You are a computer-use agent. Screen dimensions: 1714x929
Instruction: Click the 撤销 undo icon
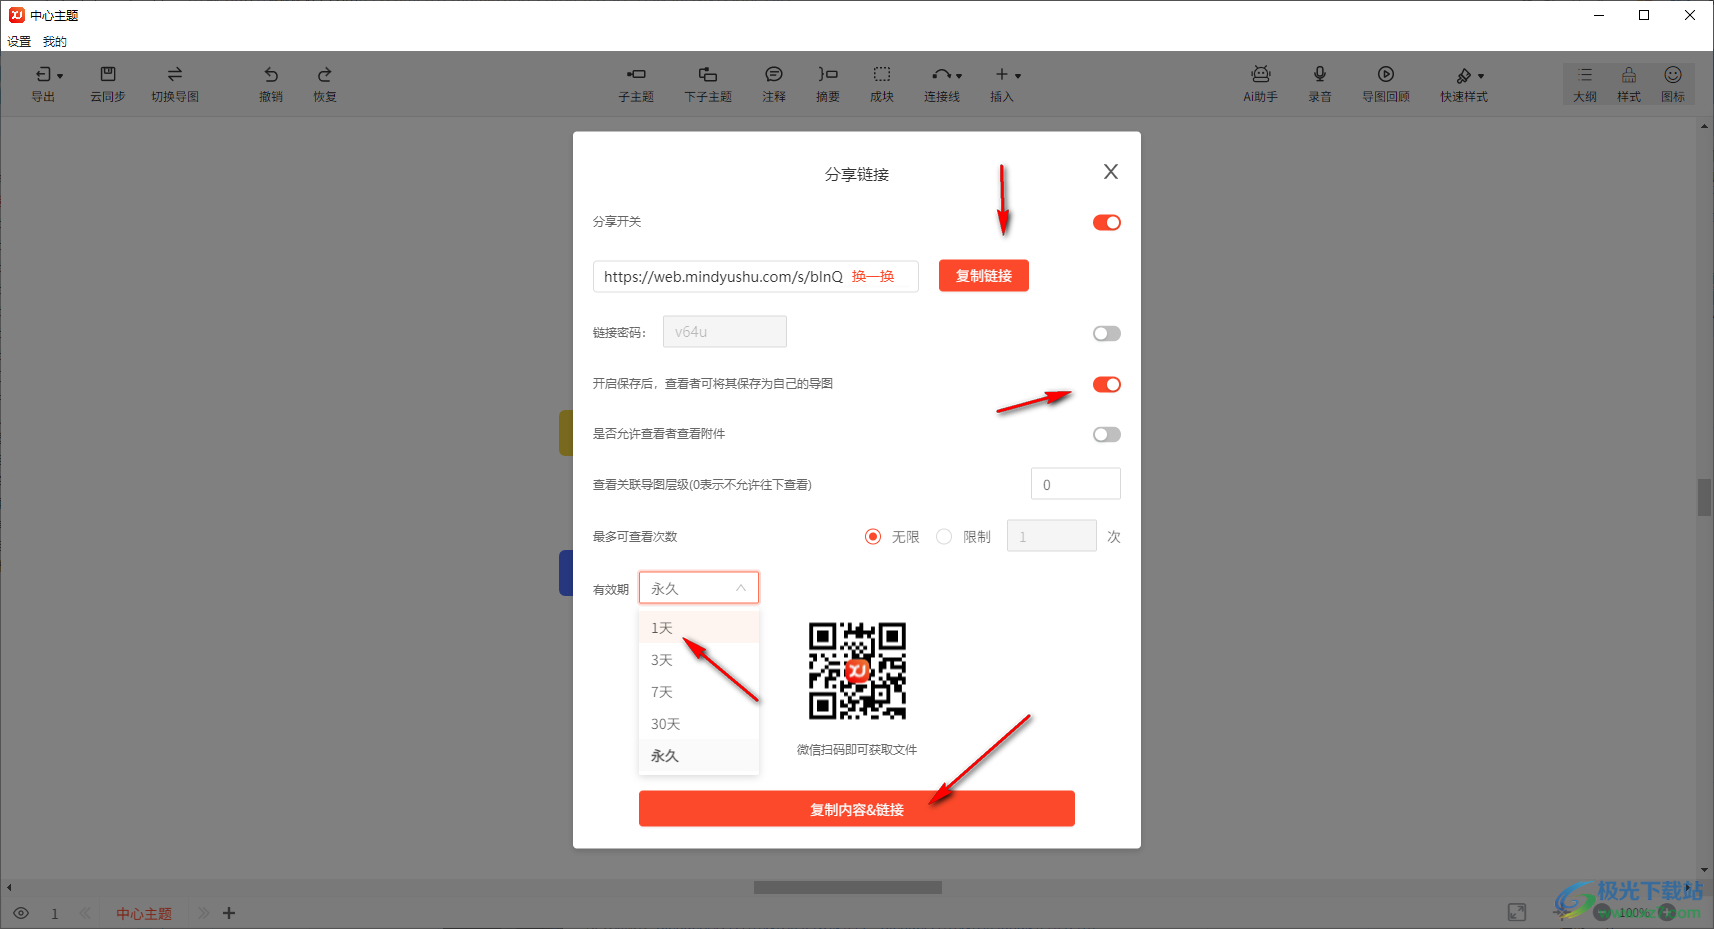(x=271, y=75)
